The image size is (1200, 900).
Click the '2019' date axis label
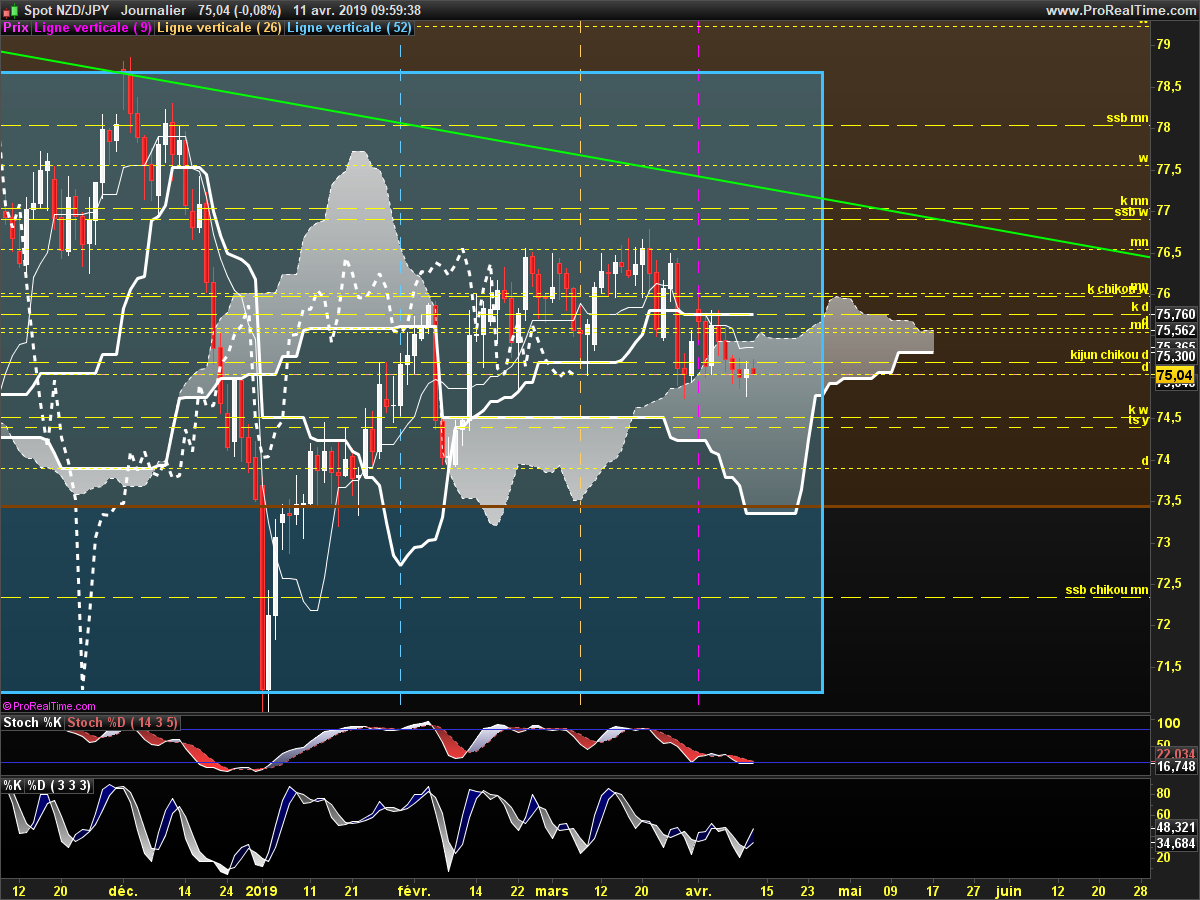(262, 890)
